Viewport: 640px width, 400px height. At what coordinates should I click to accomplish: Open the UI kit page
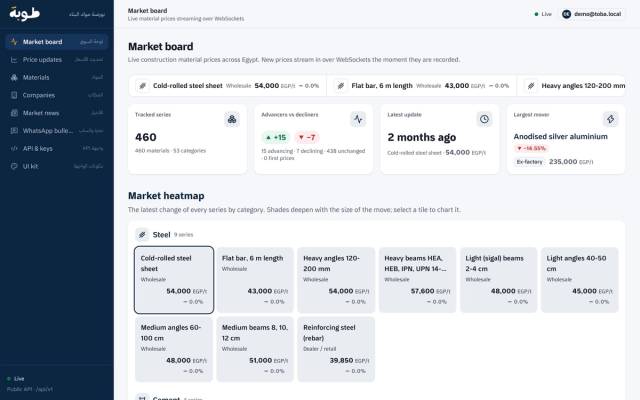click(x=57, y=166)
